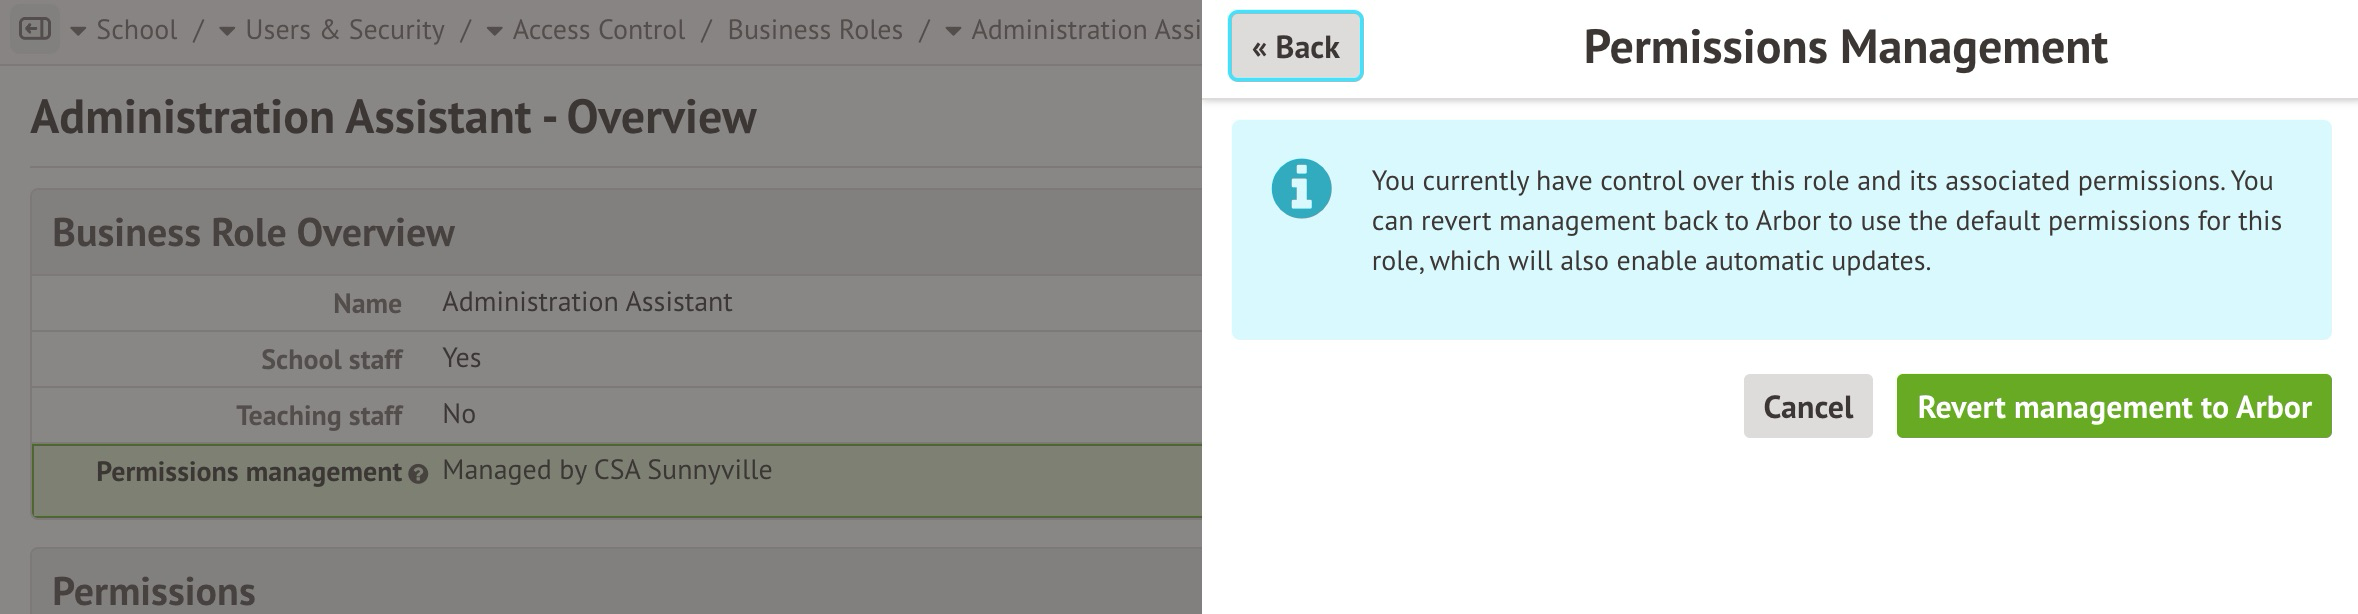Screen dimensions: 2358x614
Task: Go to the School breadcrumb
Action: (136, 30)
